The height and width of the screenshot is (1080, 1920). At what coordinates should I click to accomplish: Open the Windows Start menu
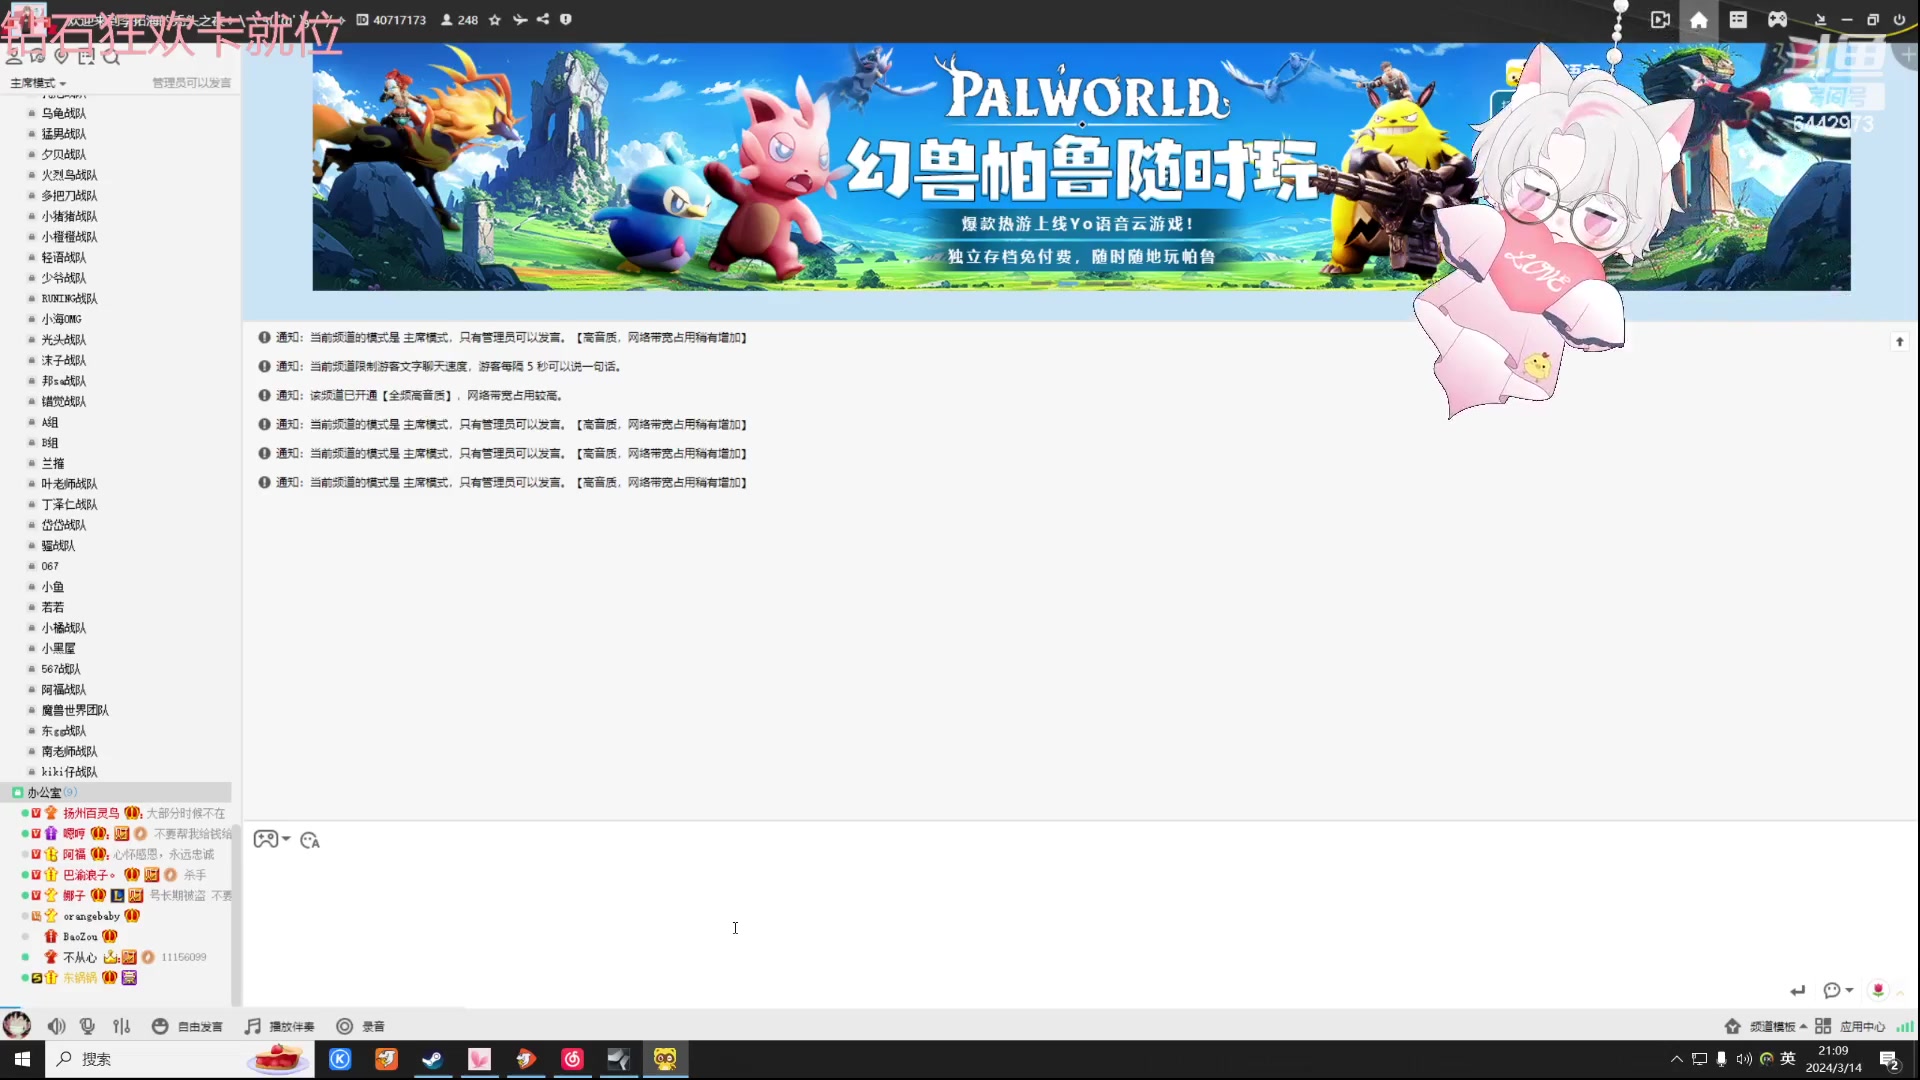pyautogui.click(x=22, y=1059)
